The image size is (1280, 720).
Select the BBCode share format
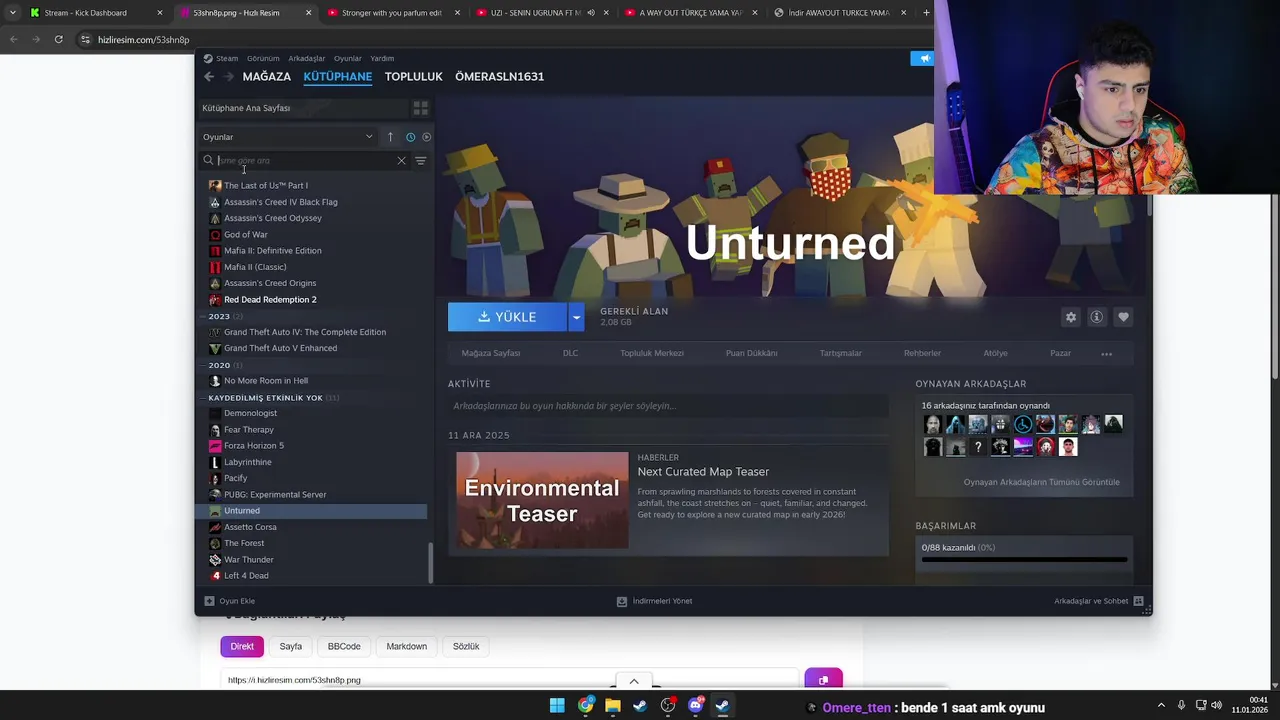coord(344,646)
